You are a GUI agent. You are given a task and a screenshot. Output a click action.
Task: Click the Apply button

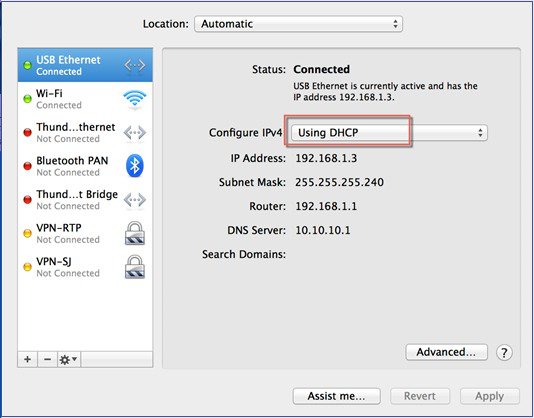[x=490, y=396]
